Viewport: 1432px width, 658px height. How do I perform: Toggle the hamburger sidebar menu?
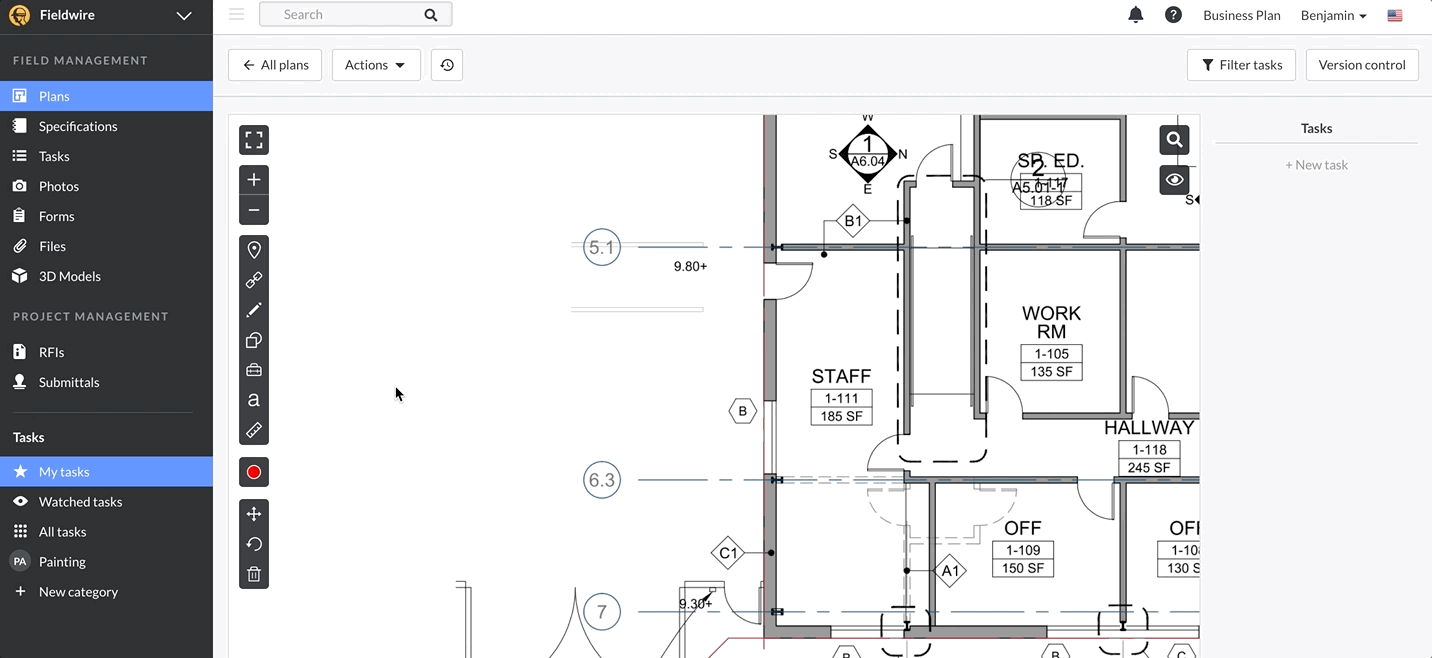click(x=236, y=14)
